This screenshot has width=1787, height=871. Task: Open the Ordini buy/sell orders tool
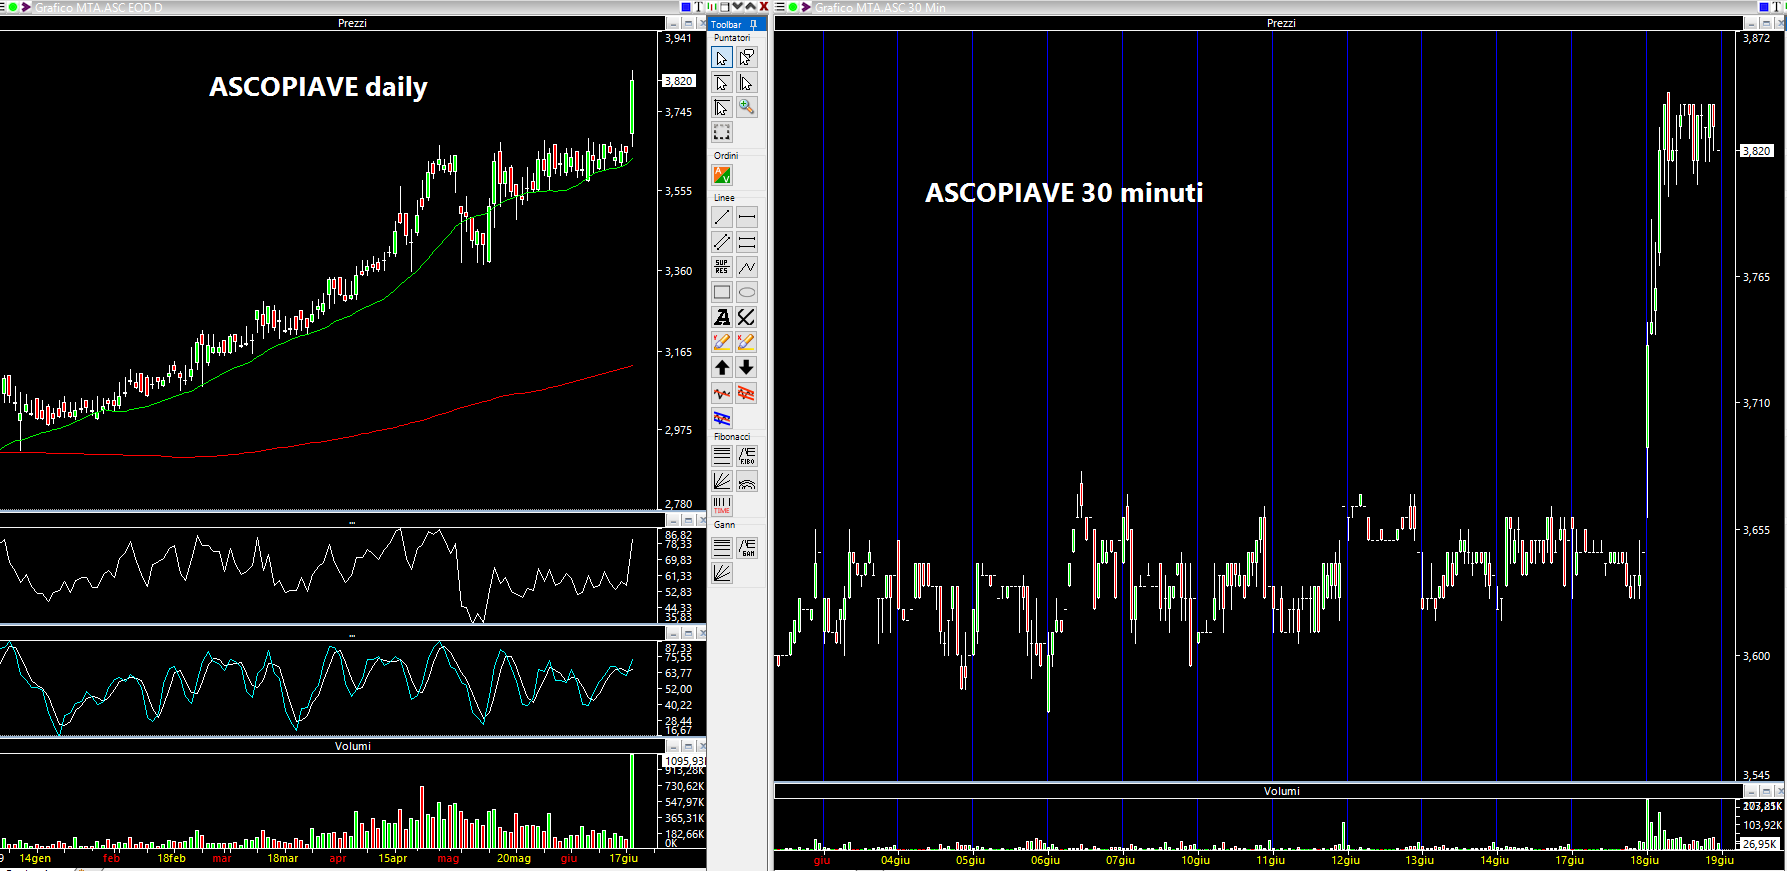pos(722,176)
